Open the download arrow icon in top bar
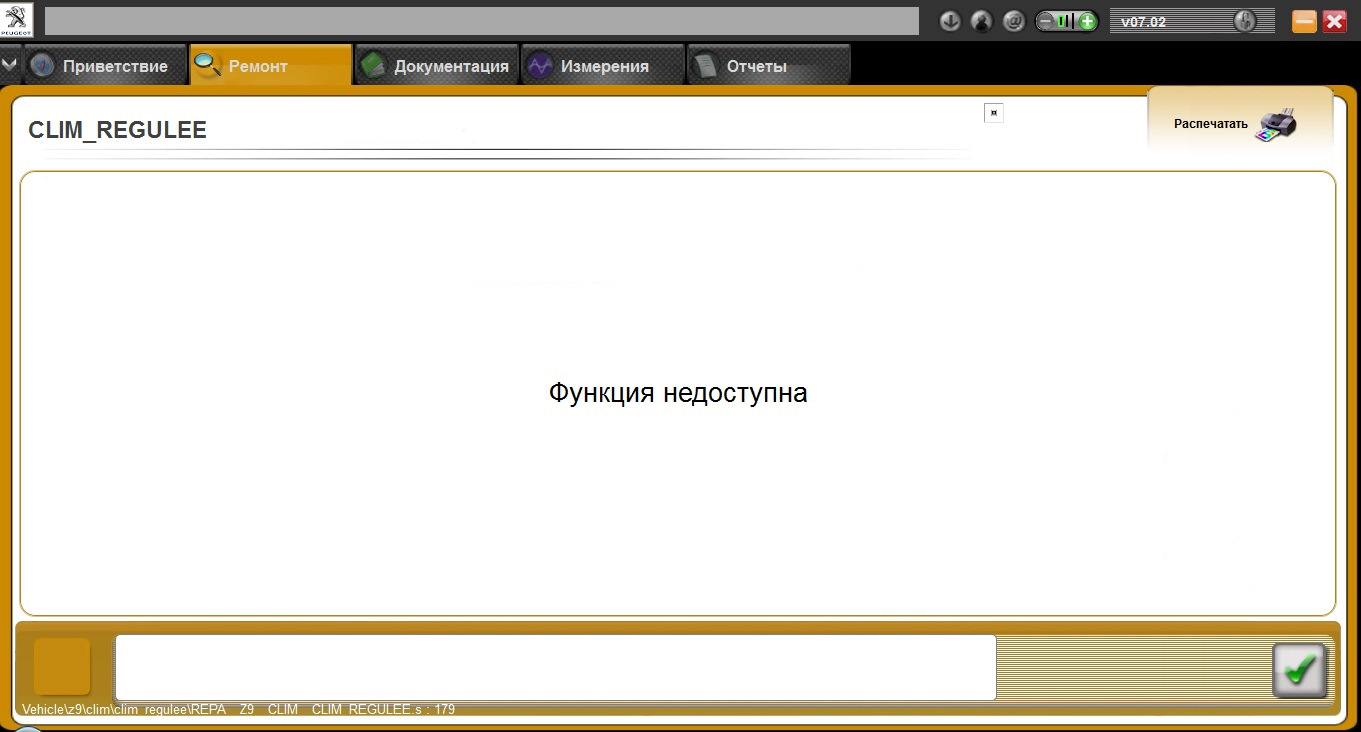Image resolution: width=1361 pixels, height=732 pixels. 950,21
